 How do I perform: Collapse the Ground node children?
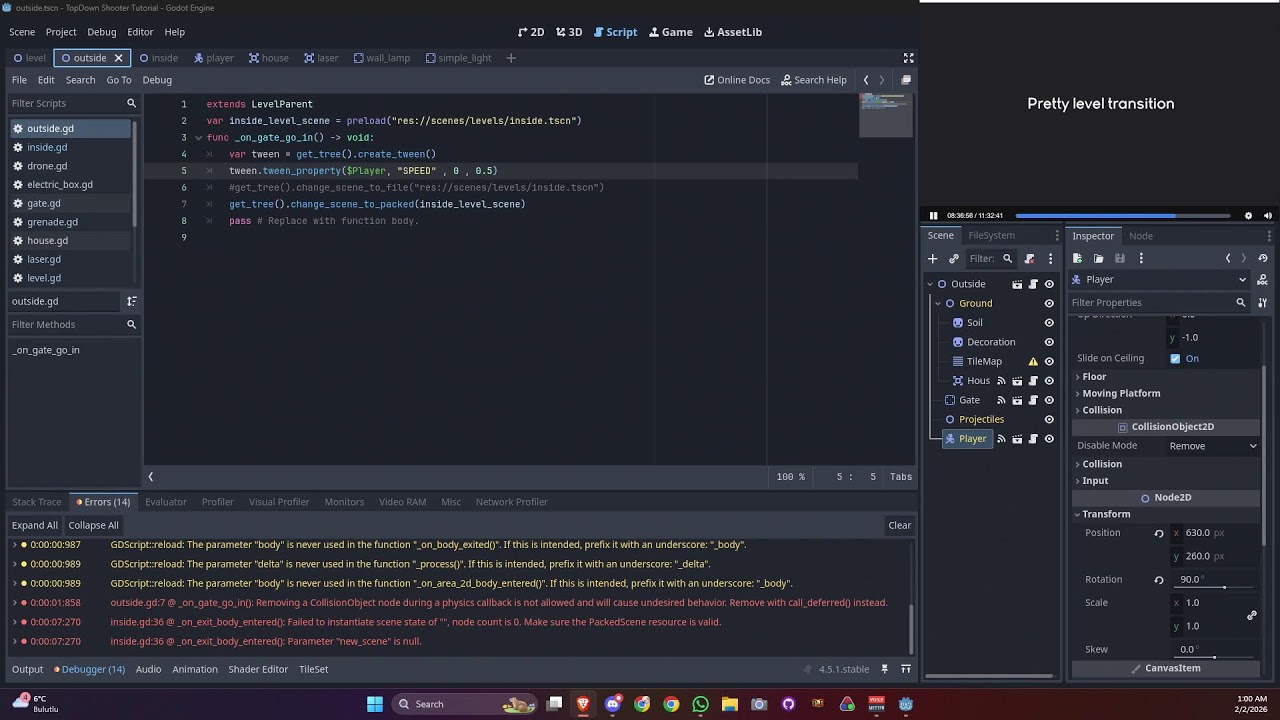point(938,303)
